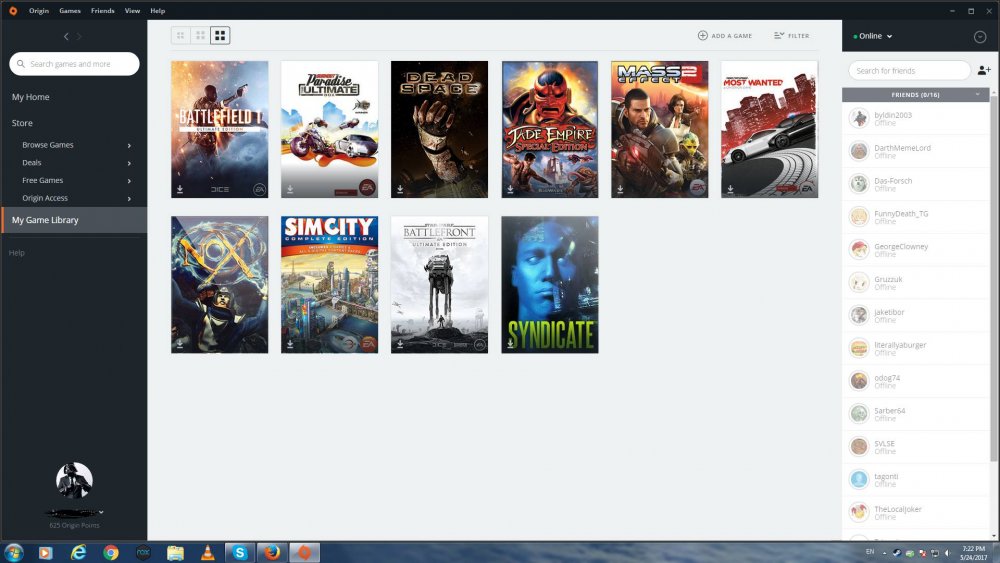This screenshot has width=1000, height=563.
Task: Open NOX game tile
Action: pyautogui.click(x=219, y=284)
